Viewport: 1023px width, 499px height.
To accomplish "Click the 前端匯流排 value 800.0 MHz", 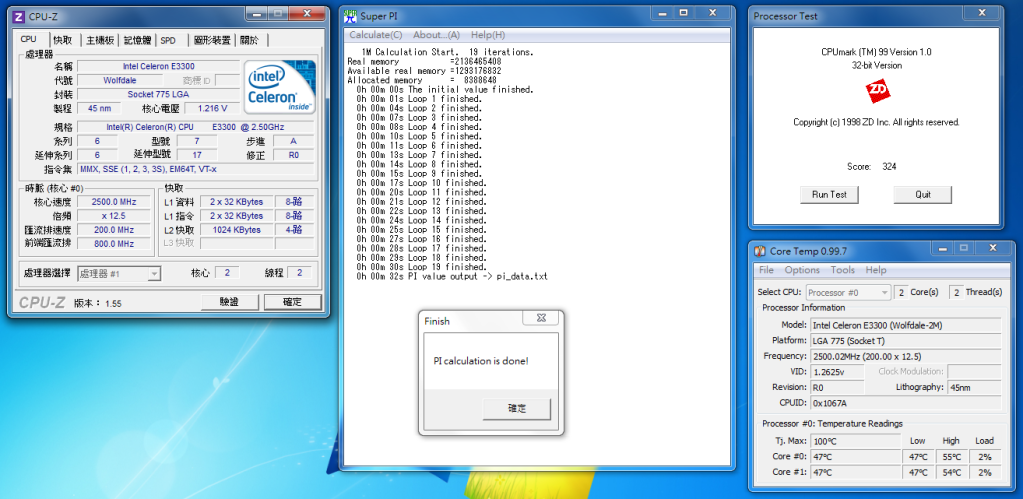I will [x=114, y=243].
